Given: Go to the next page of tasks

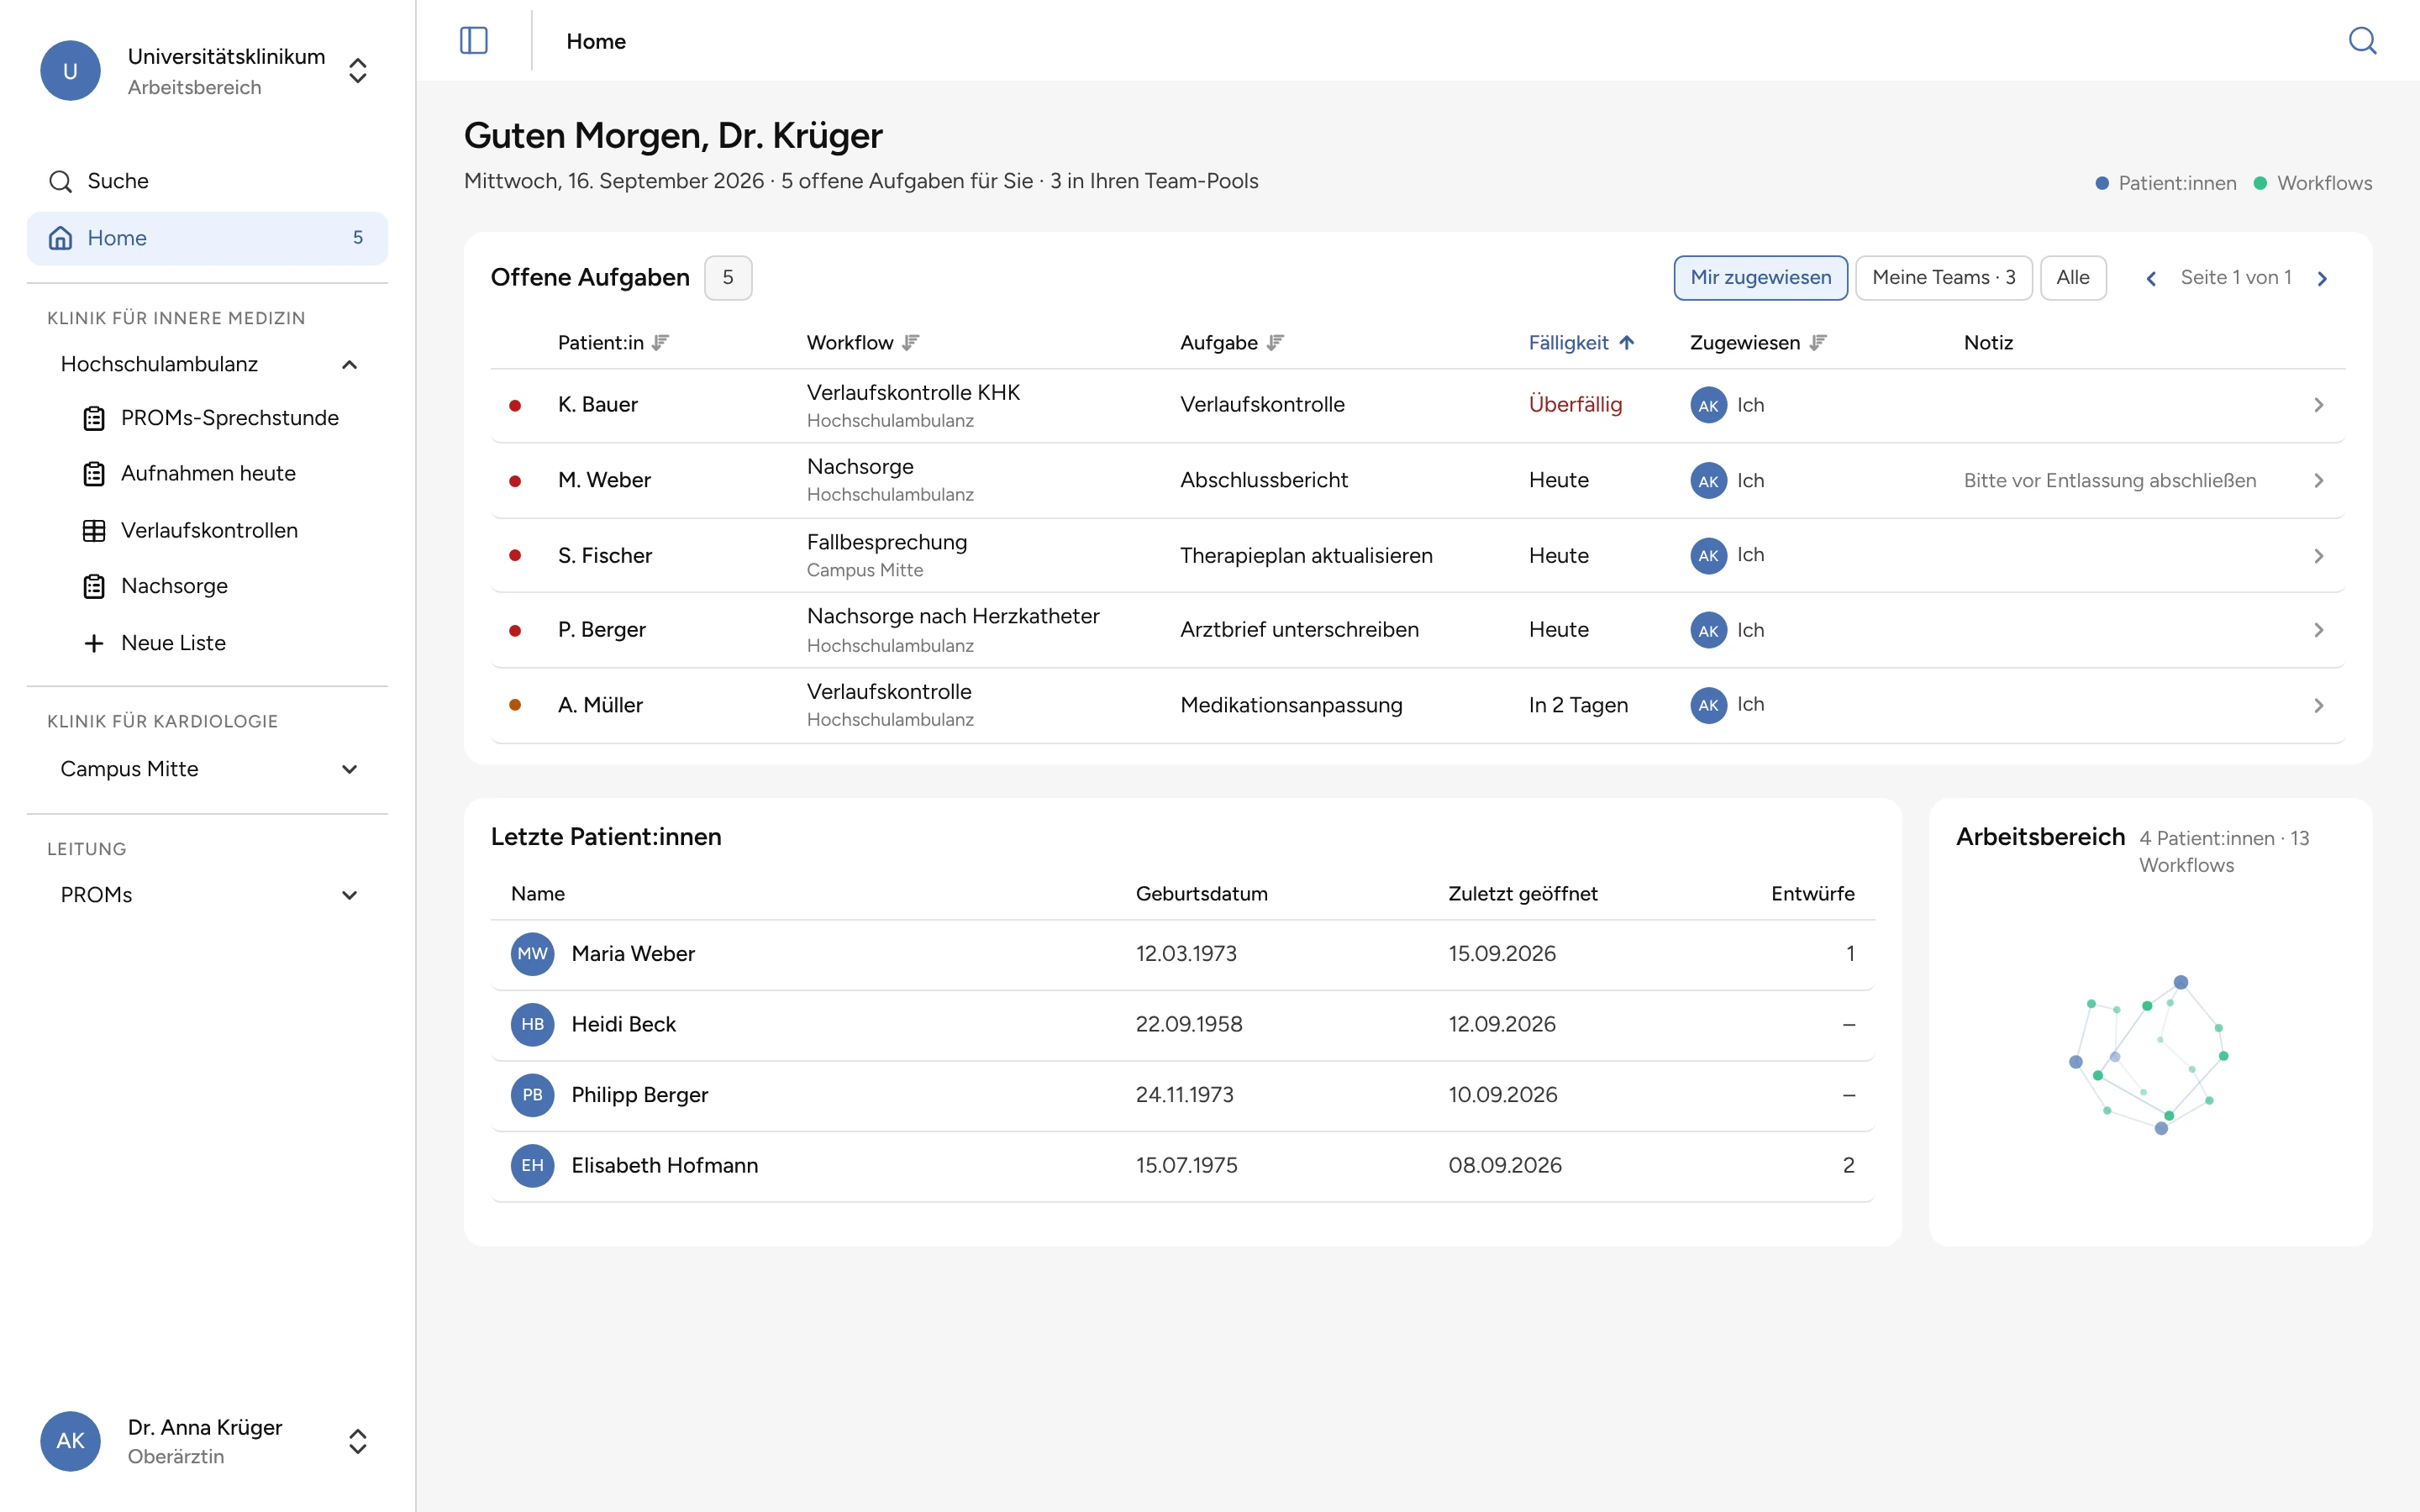Looking at the screenshot, I should pyautogui.click(x=2322, y=279).
